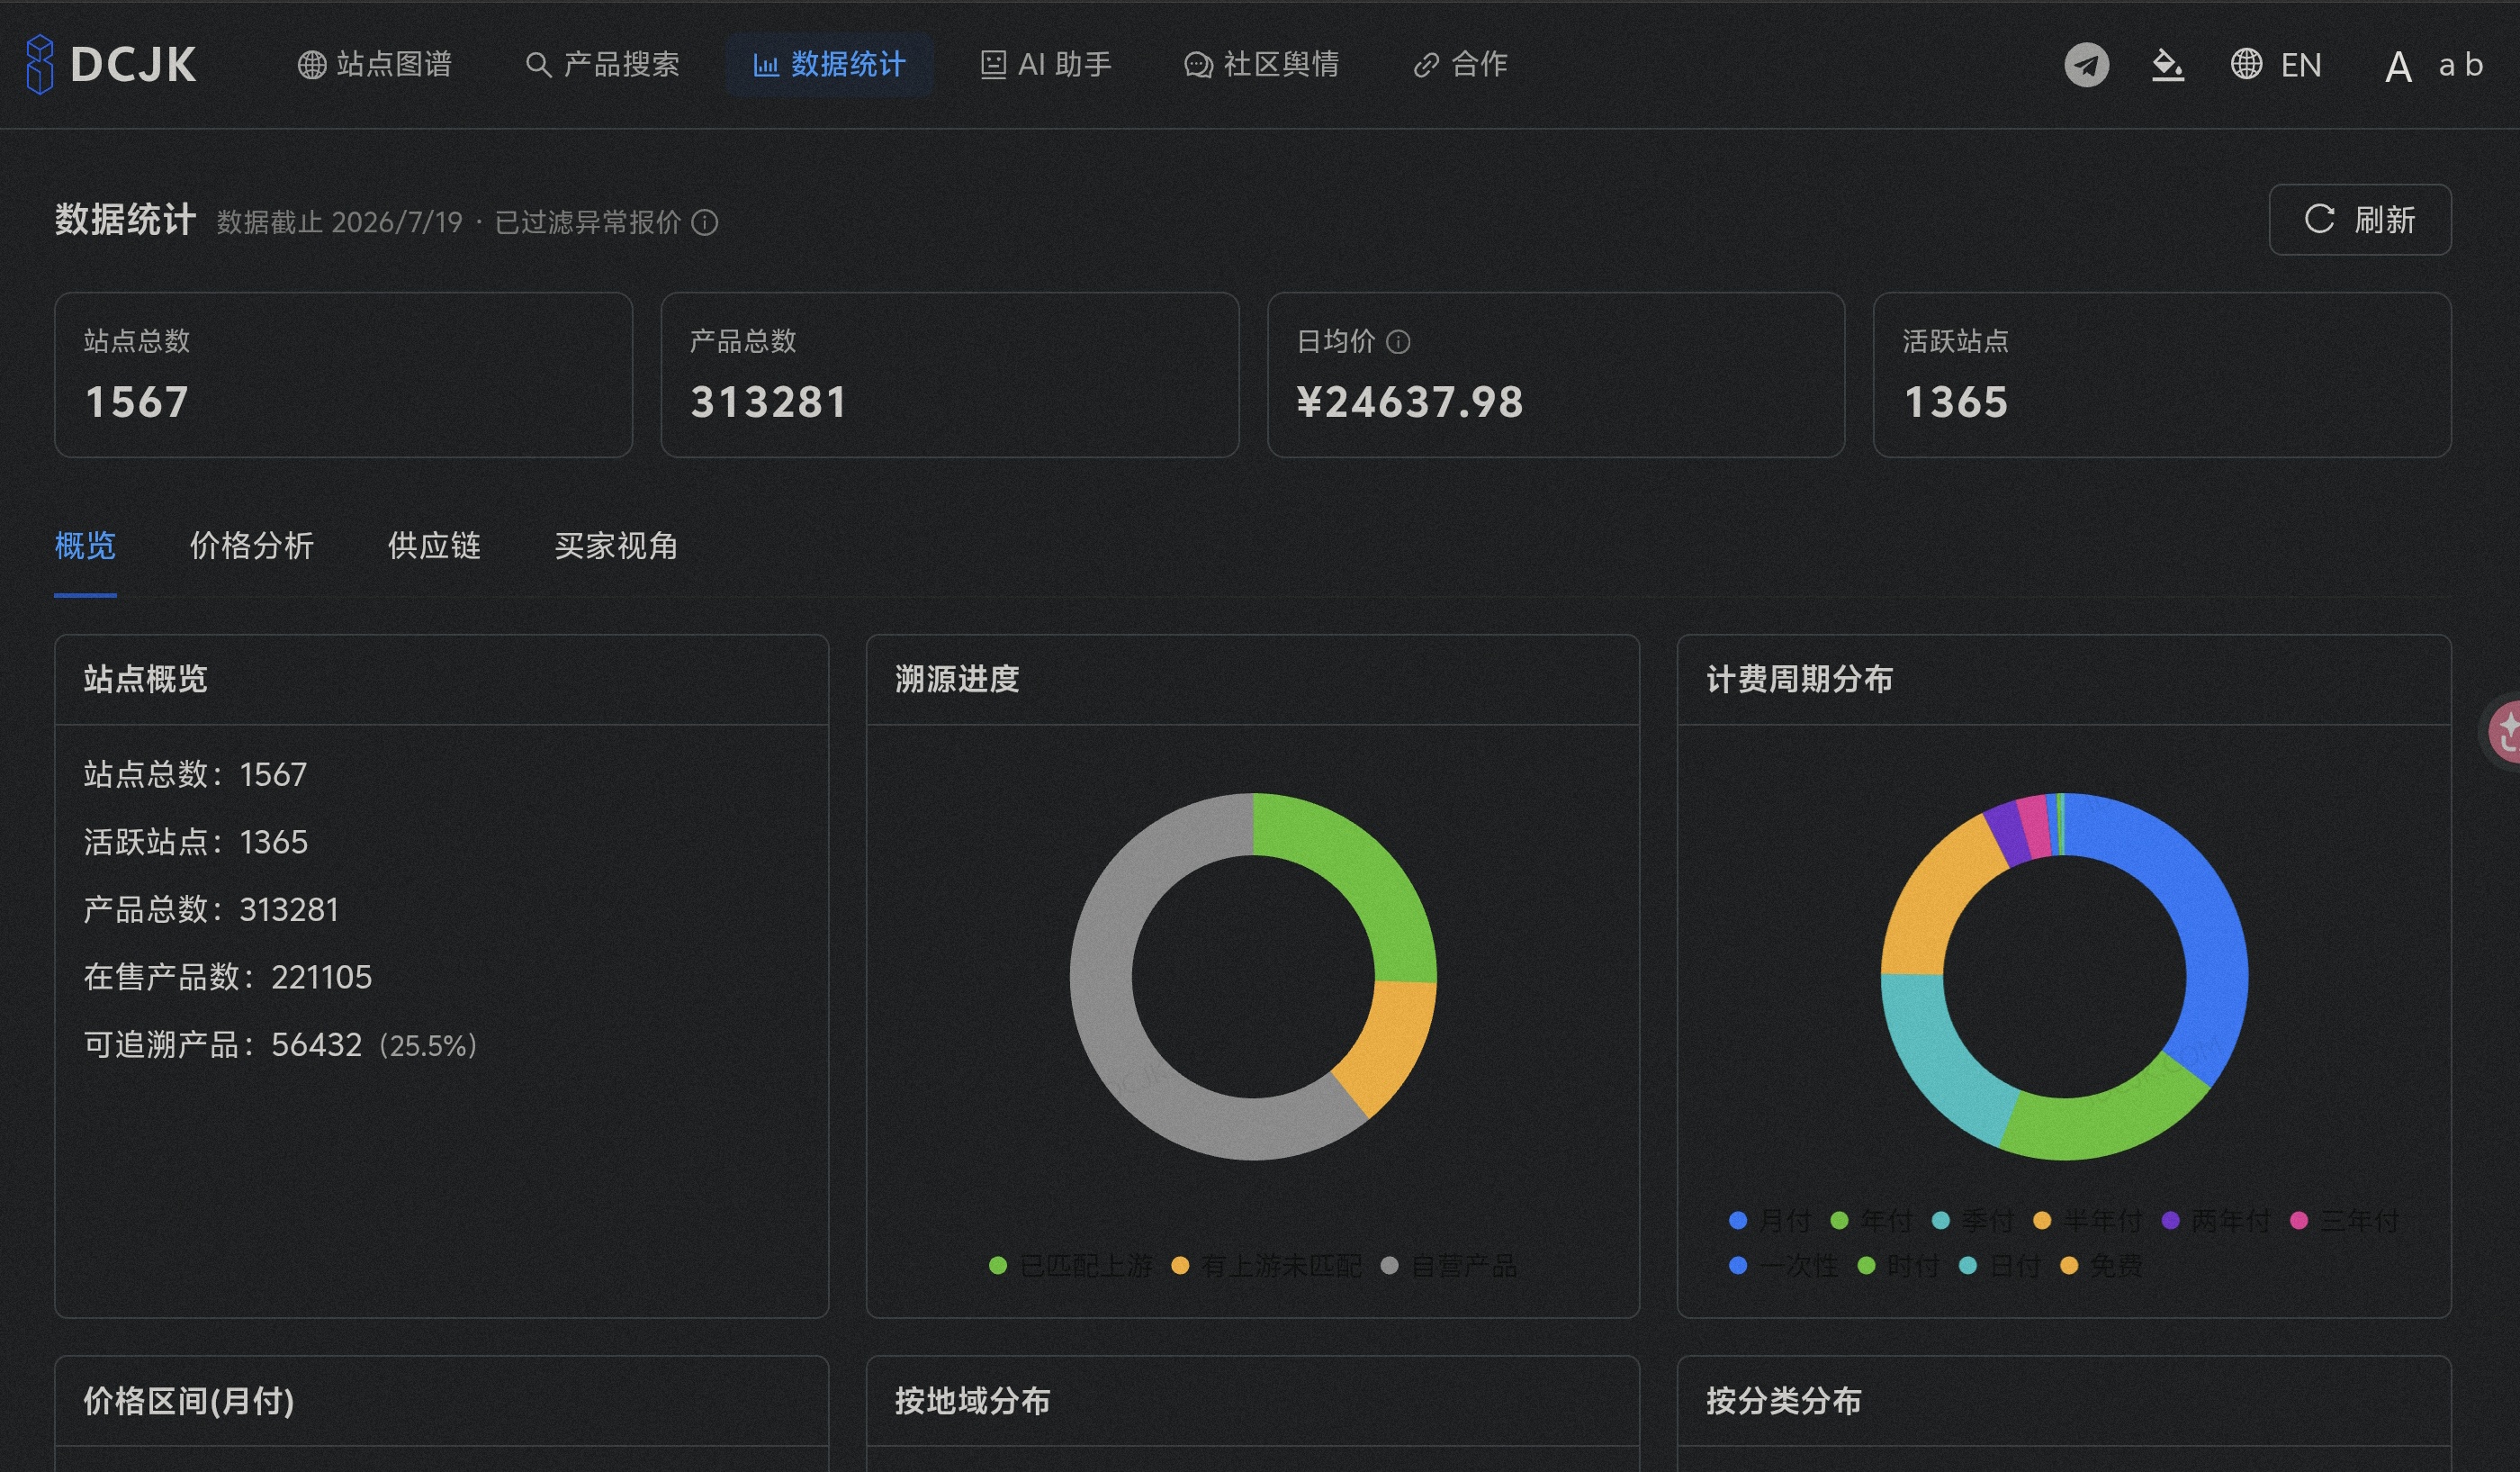Toggle the 日付 legend item
The image size is (2520, 1472).
tap(2000, 1266)
